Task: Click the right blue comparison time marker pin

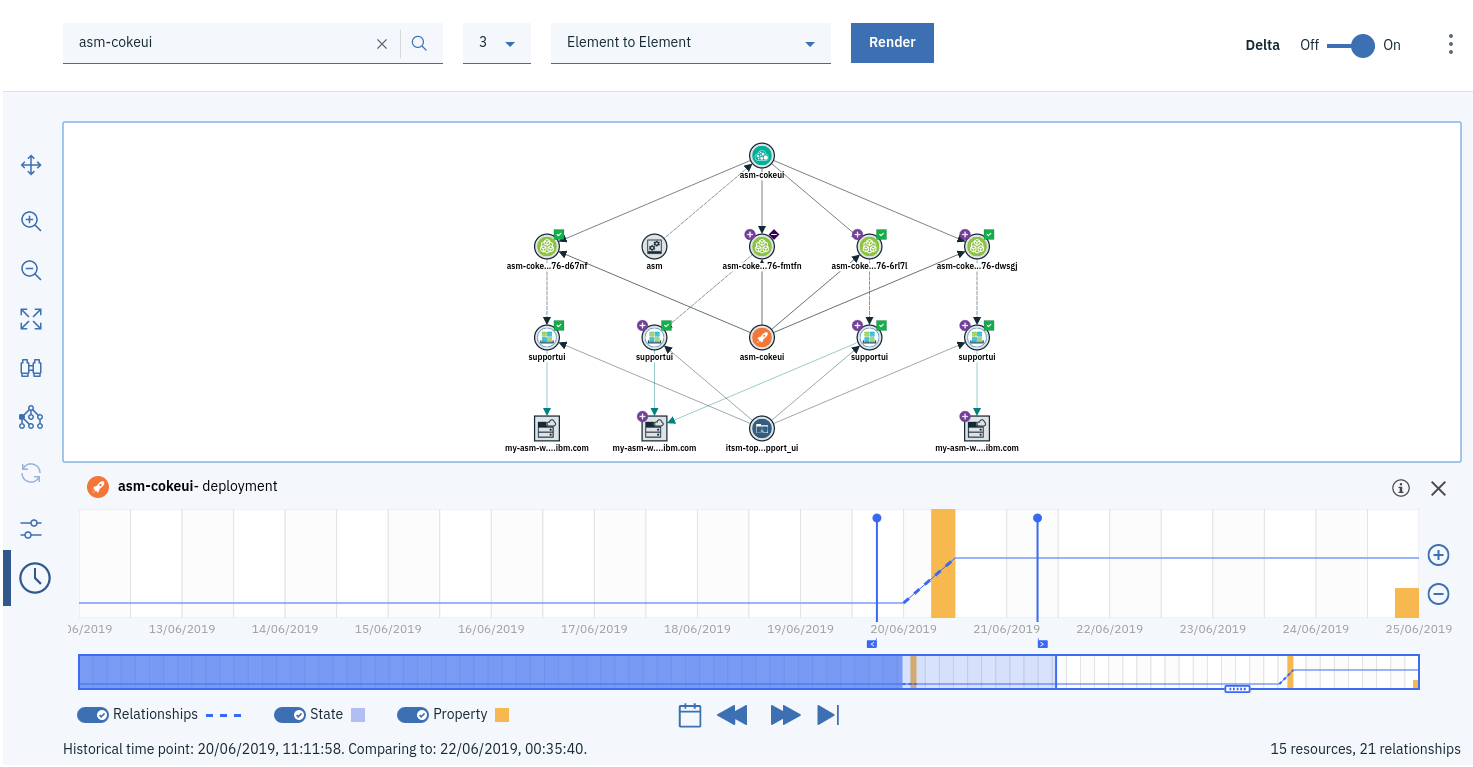Action: click(x=1038, y=518)
